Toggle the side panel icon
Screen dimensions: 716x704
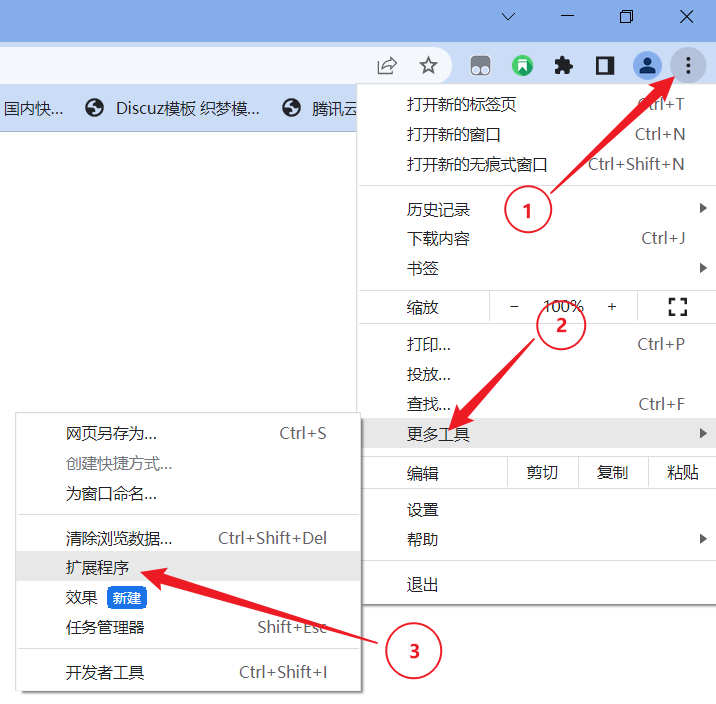(x=605, y=66)
